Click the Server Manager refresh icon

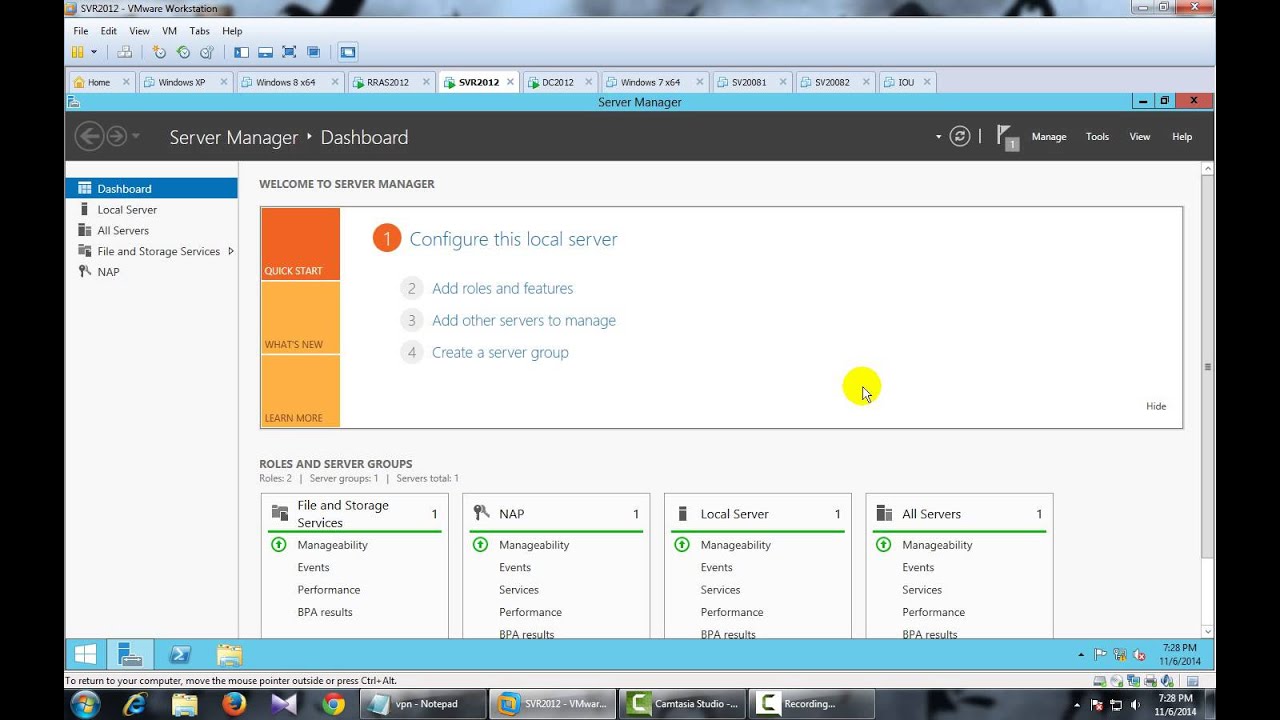click(x=960, y=136)
